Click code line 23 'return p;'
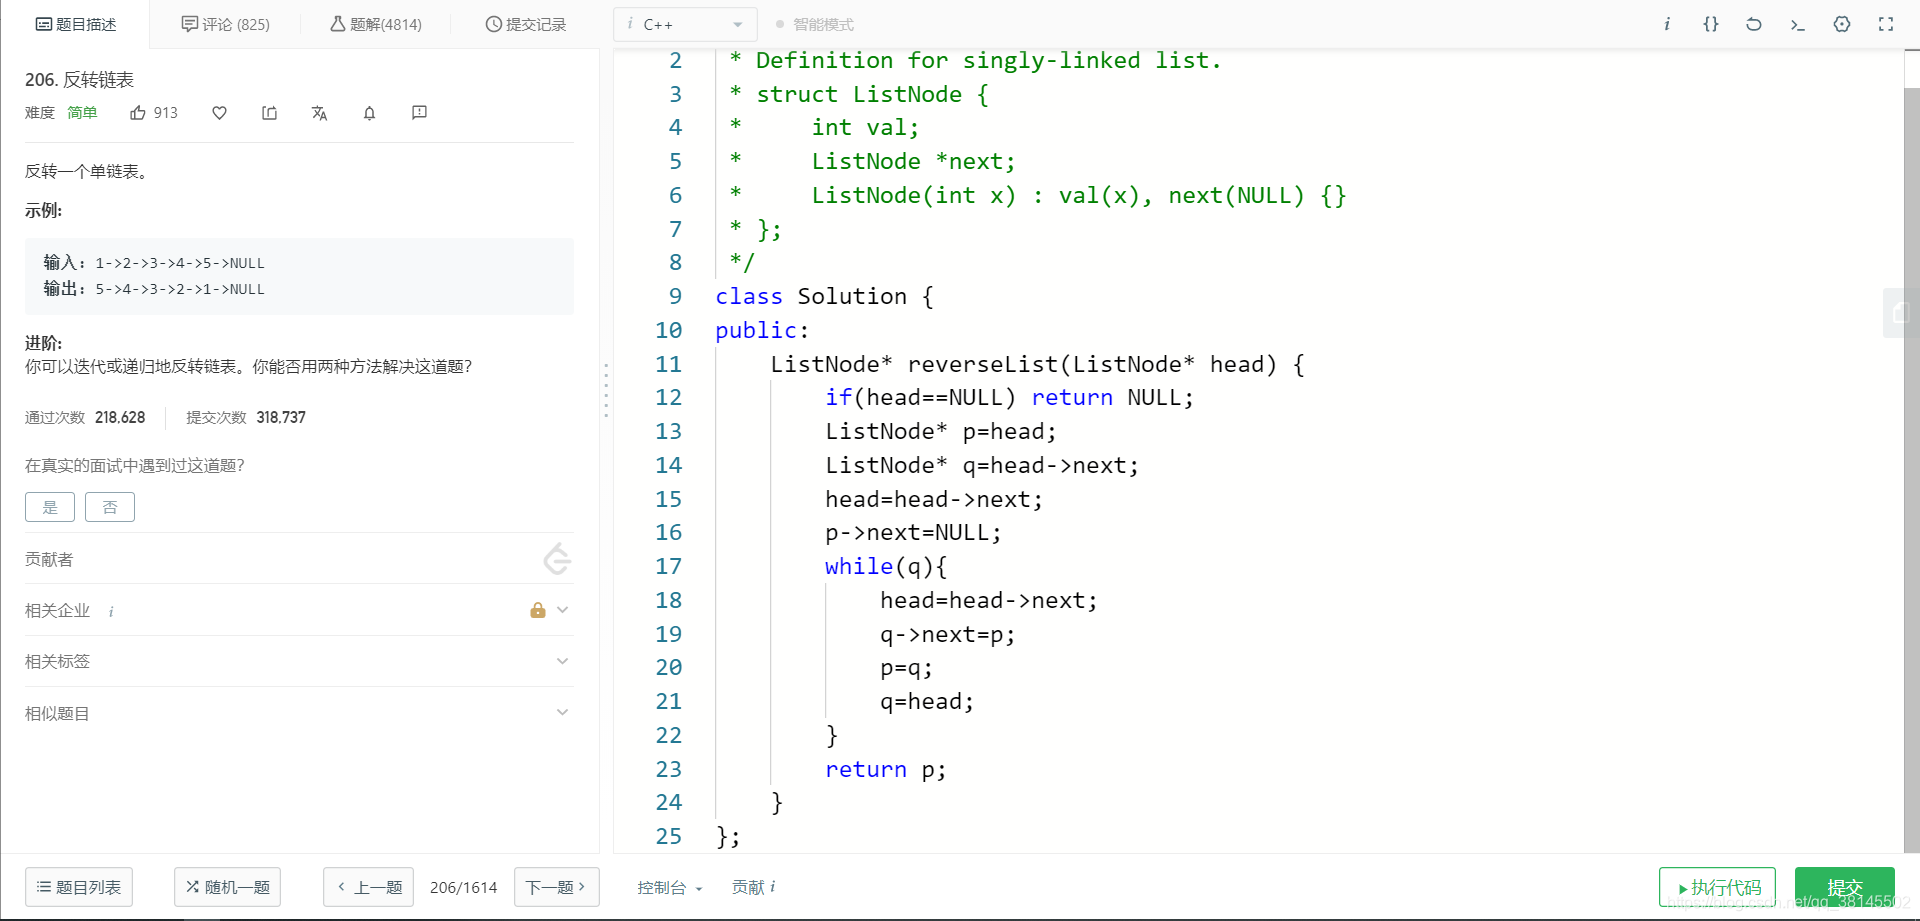The width and height of the screenshot is (1920, 921). (885, 769)
